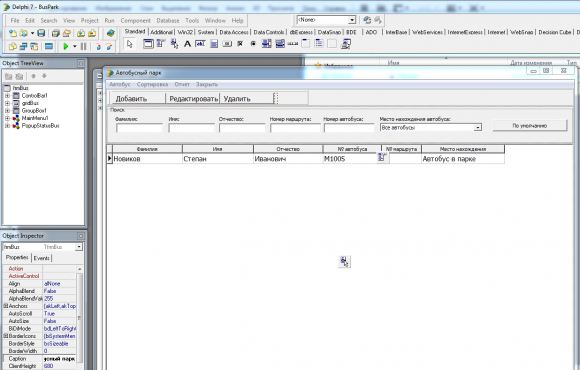Choose the Frames component icon

(148, 44)
